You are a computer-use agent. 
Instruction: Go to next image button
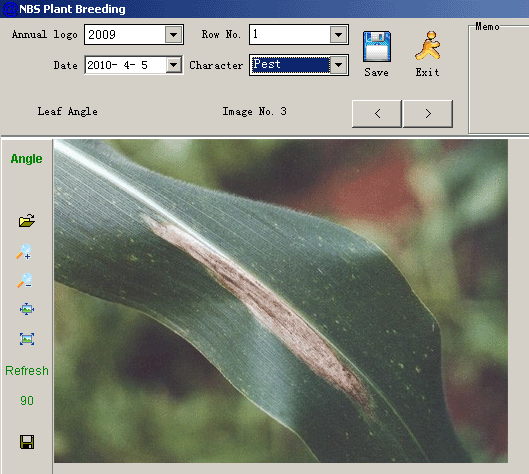pyautogui.click(x=428, y=114)
